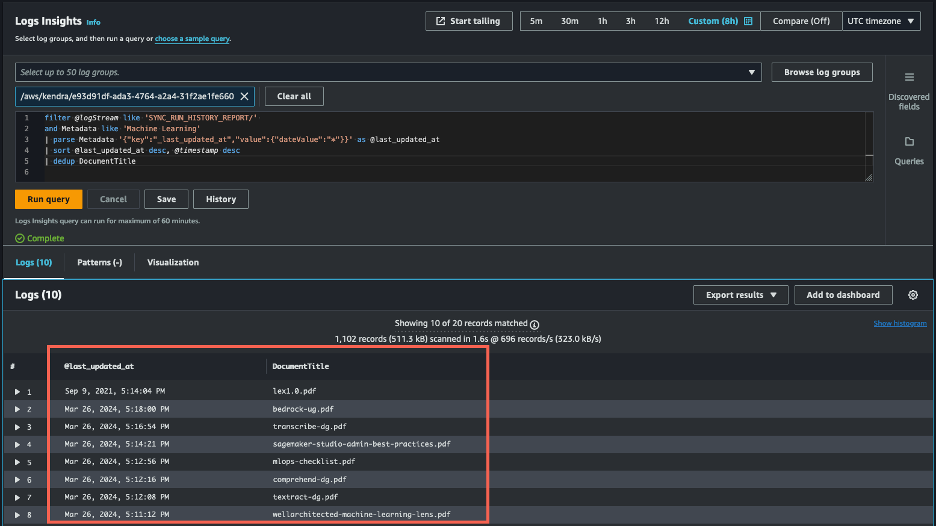This screenshot has height=526, width=936.
Task: Click the info icon next to records matched
Action: pos(534,324)
